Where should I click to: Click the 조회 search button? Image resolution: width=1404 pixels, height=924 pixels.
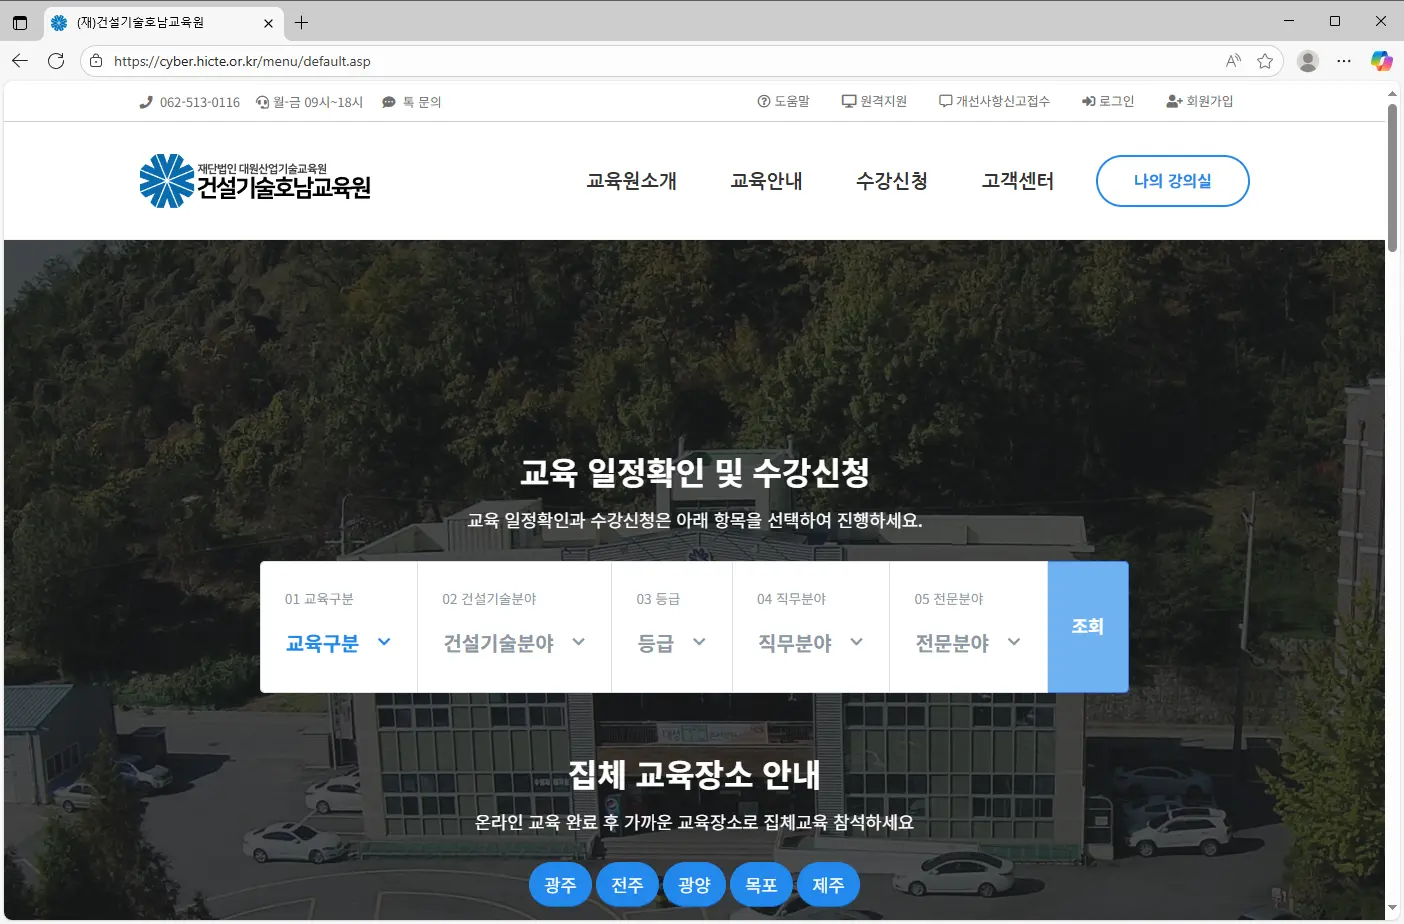coord(1087,627)
